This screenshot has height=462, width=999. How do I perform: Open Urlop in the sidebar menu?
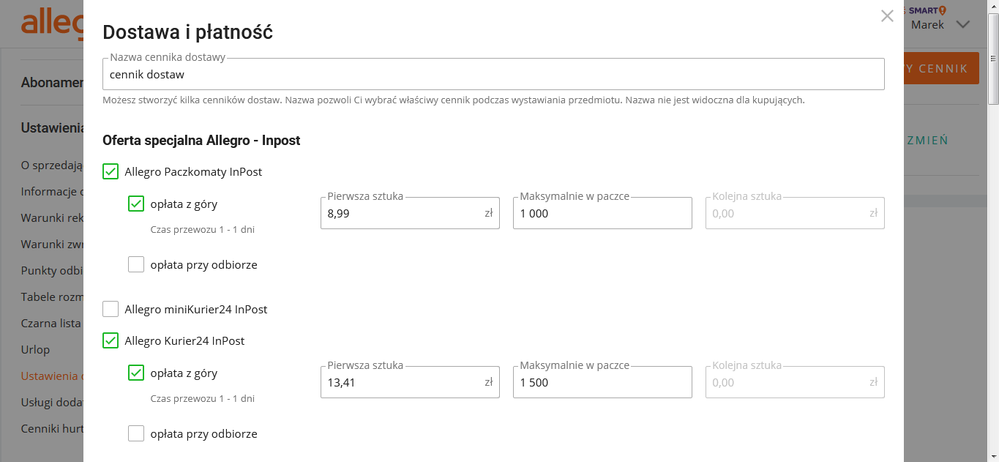[x=36, y=350]
